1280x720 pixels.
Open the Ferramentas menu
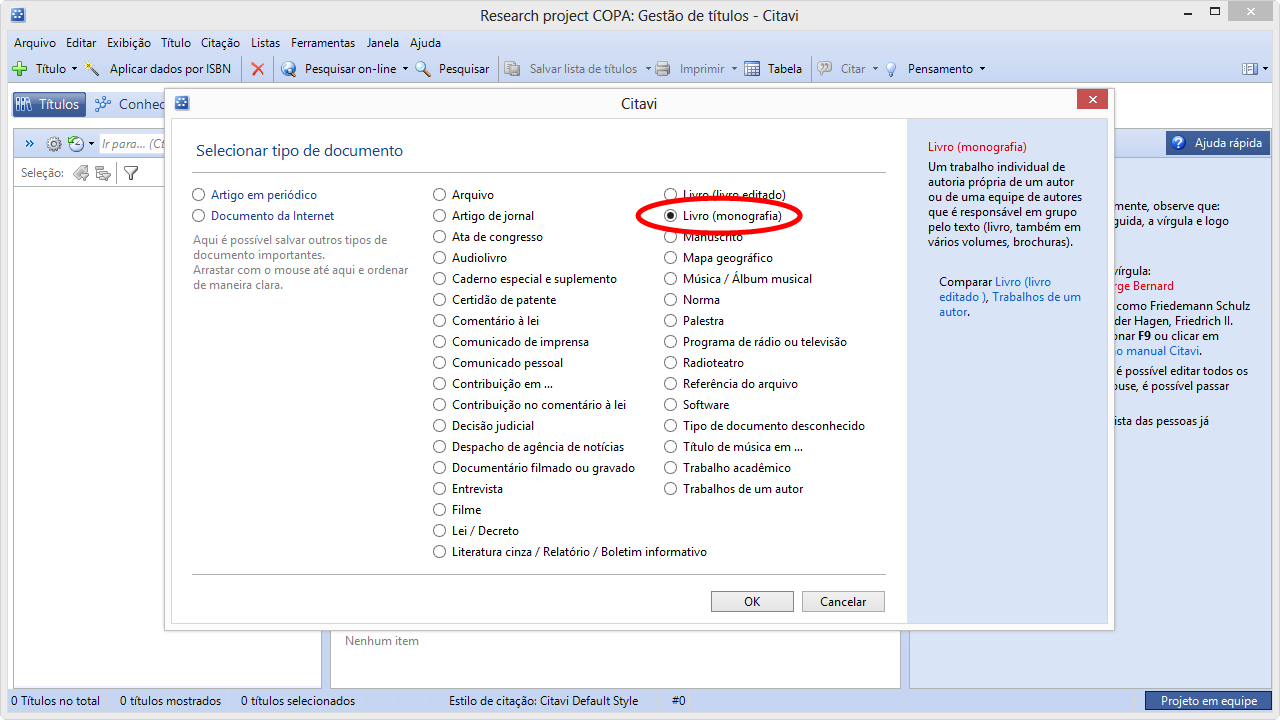[323, 43]
